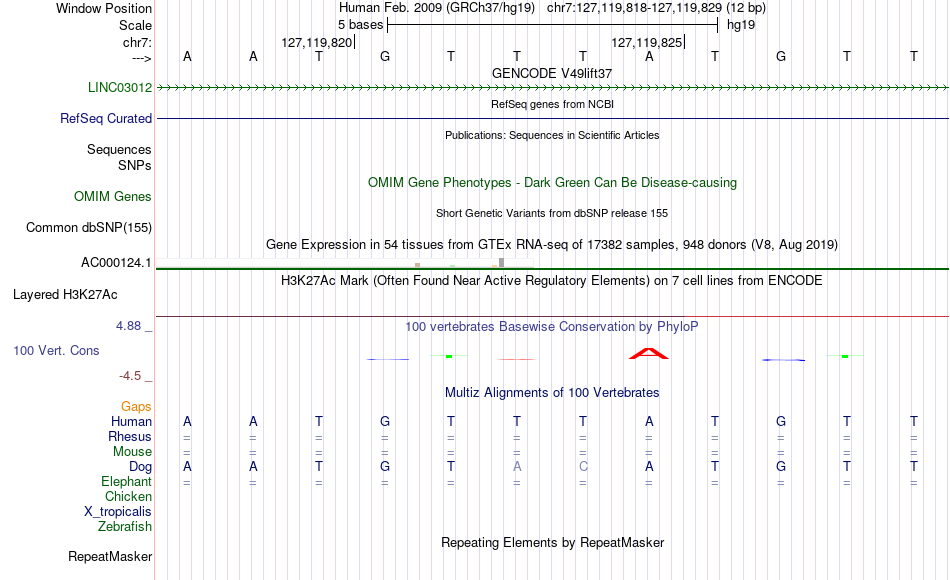The width and height of the screenshot is (950, 580).
Task: Click the '--->' strand direction arrow label
Action: (142, 58)
